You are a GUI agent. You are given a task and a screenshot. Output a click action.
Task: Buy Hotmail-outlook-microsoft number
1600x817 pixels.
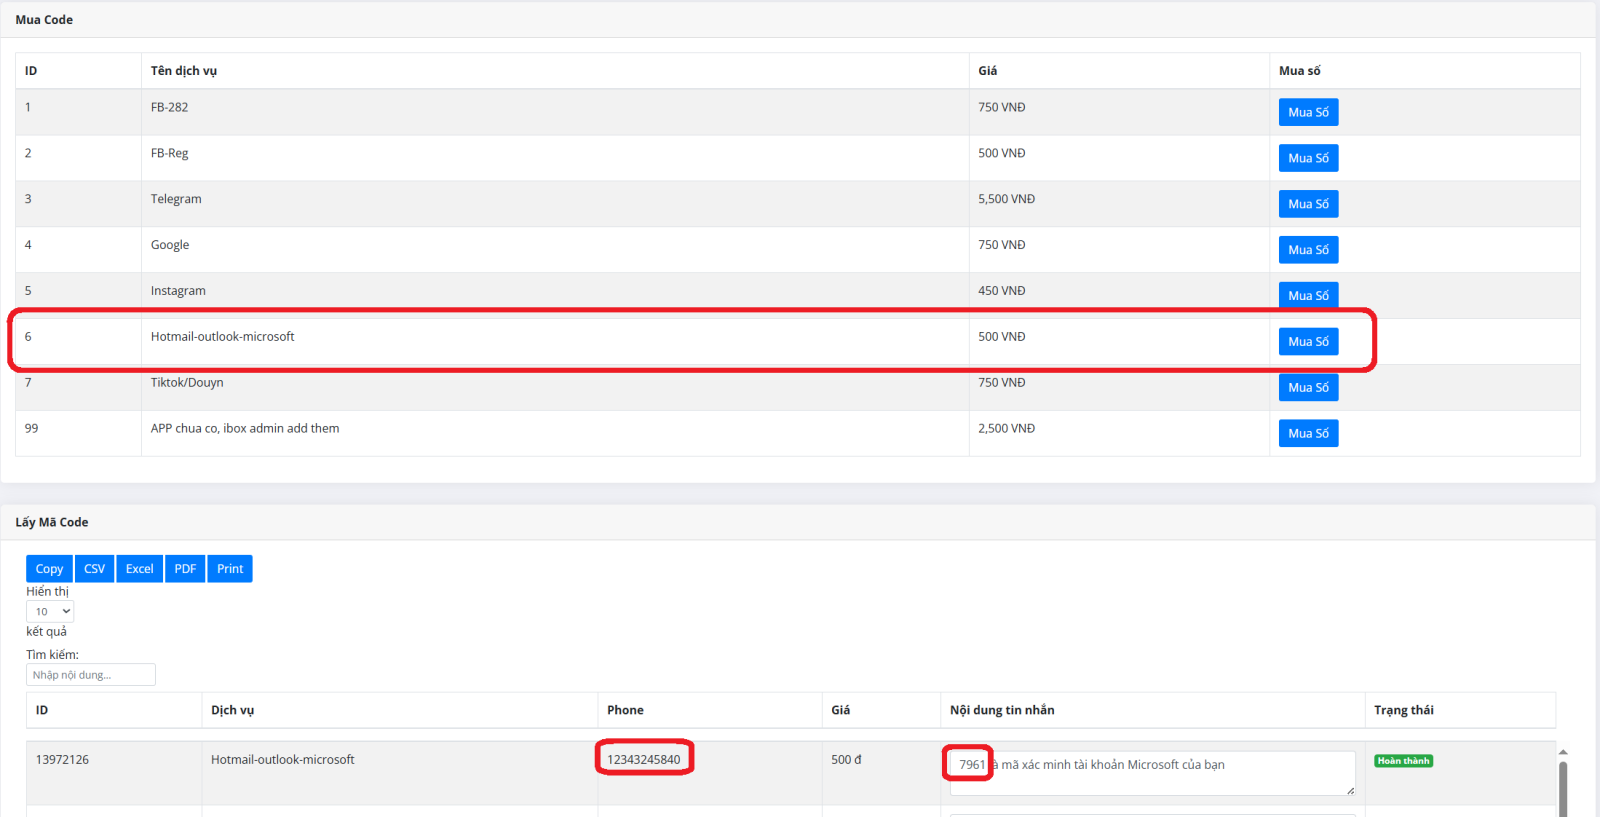(x=1307, y=342)
